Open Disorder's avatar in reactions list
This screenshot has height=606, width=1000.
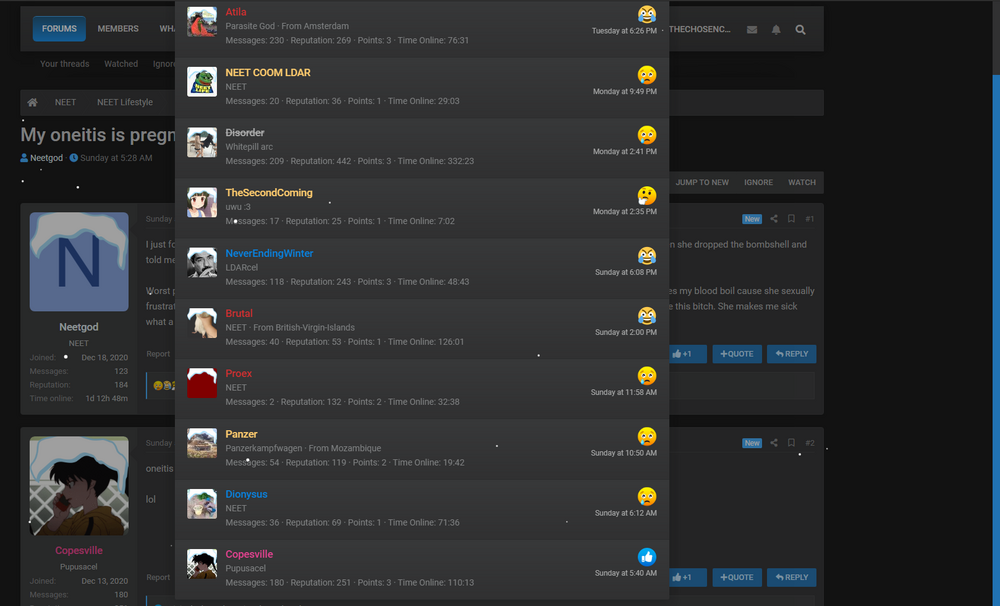pyautogui.click(x=202, y=142)
